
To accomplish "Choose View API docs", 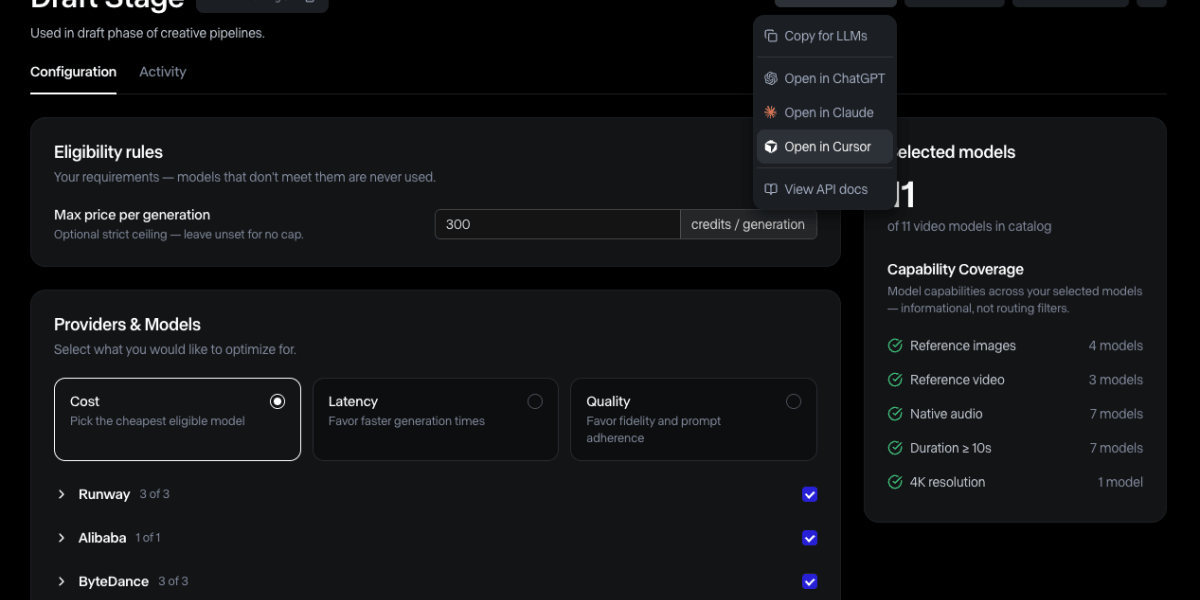I will [x=825, y=189].
